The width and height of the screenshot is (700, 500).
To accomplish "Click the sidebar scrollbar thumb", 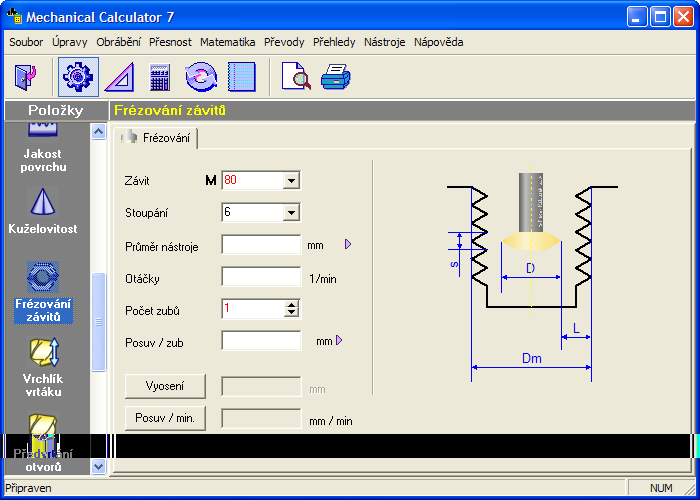I will coord(98,322).
